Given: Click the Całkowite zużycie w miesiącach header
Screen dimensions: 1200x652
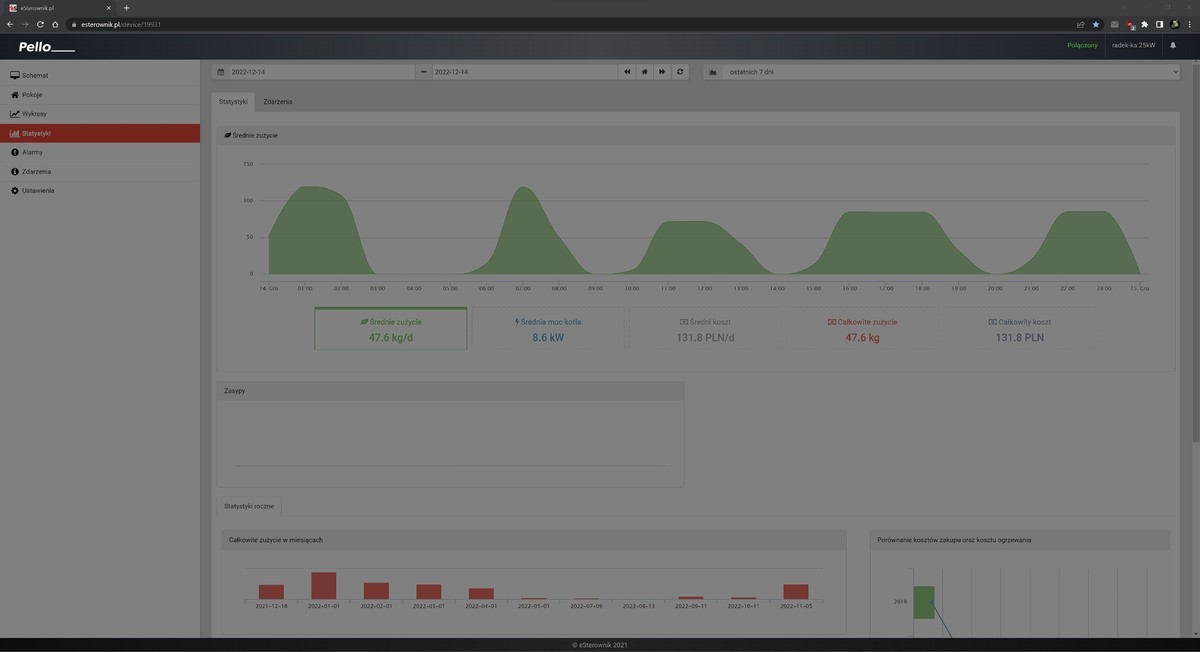Looking at the screenshot, I should tap(533, 540).
